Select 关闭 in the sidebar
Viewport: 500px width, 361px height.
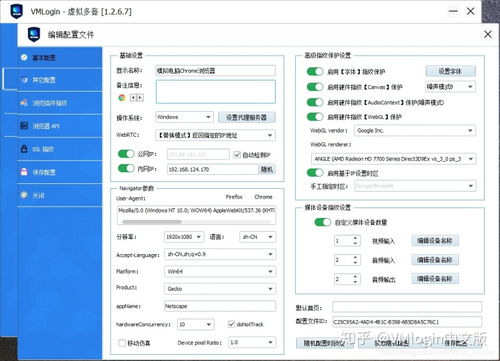pos(60,195)
